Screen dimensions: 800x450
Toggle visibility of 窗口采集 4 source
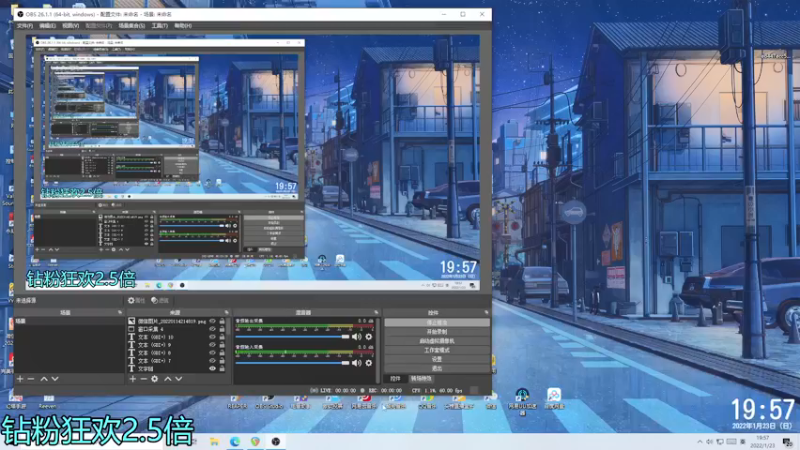tap(212, 329)
